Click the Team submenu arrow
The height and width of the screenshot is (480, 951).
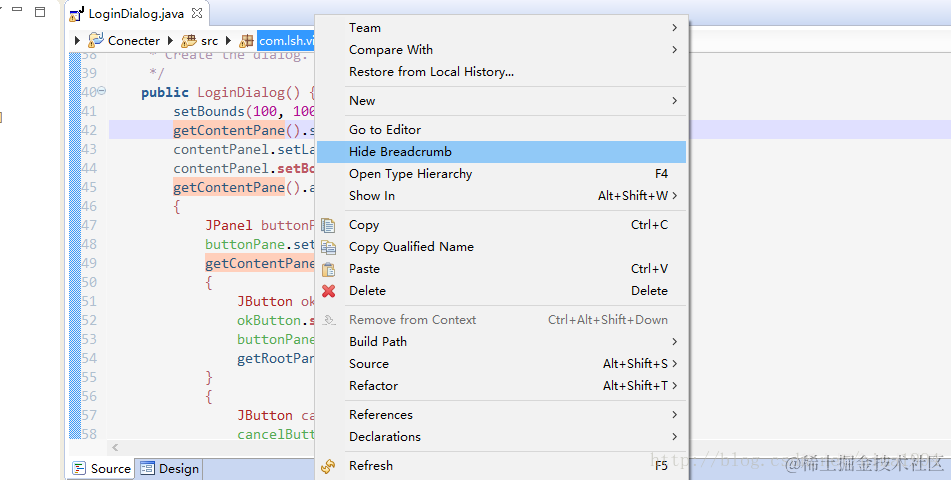click(674, 28)
